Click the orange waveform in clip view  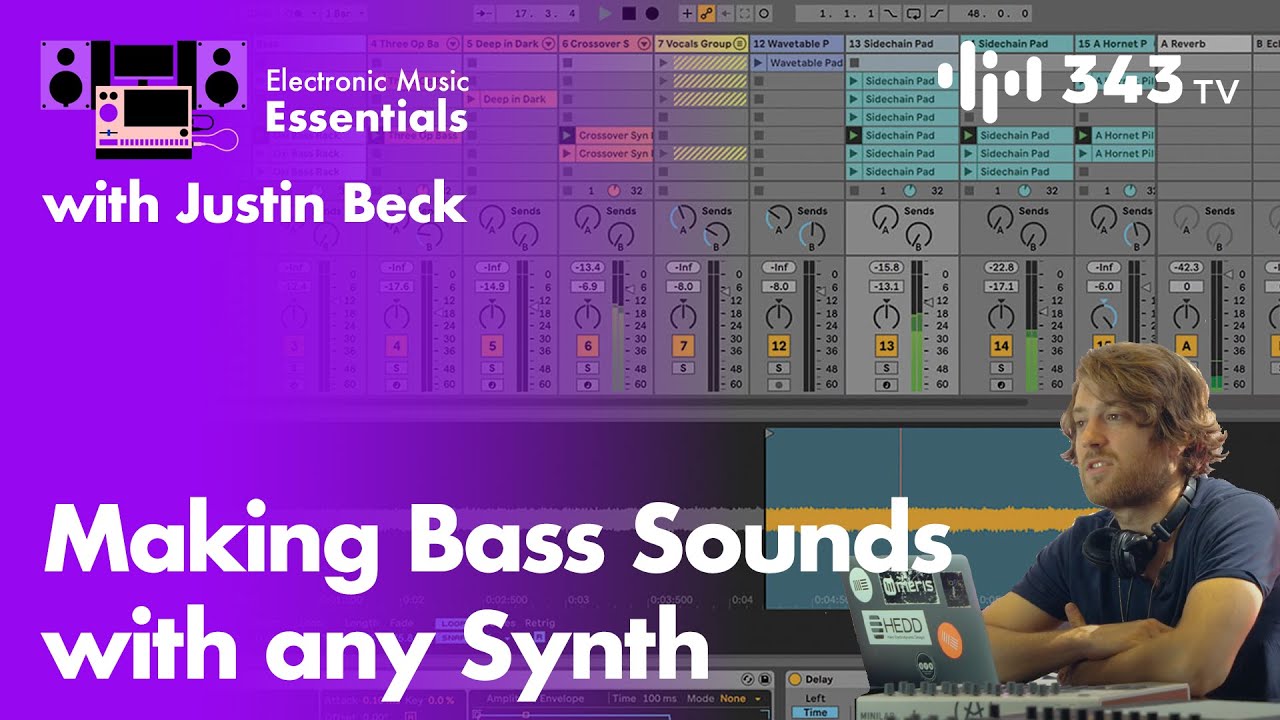(x=915, y=521)
